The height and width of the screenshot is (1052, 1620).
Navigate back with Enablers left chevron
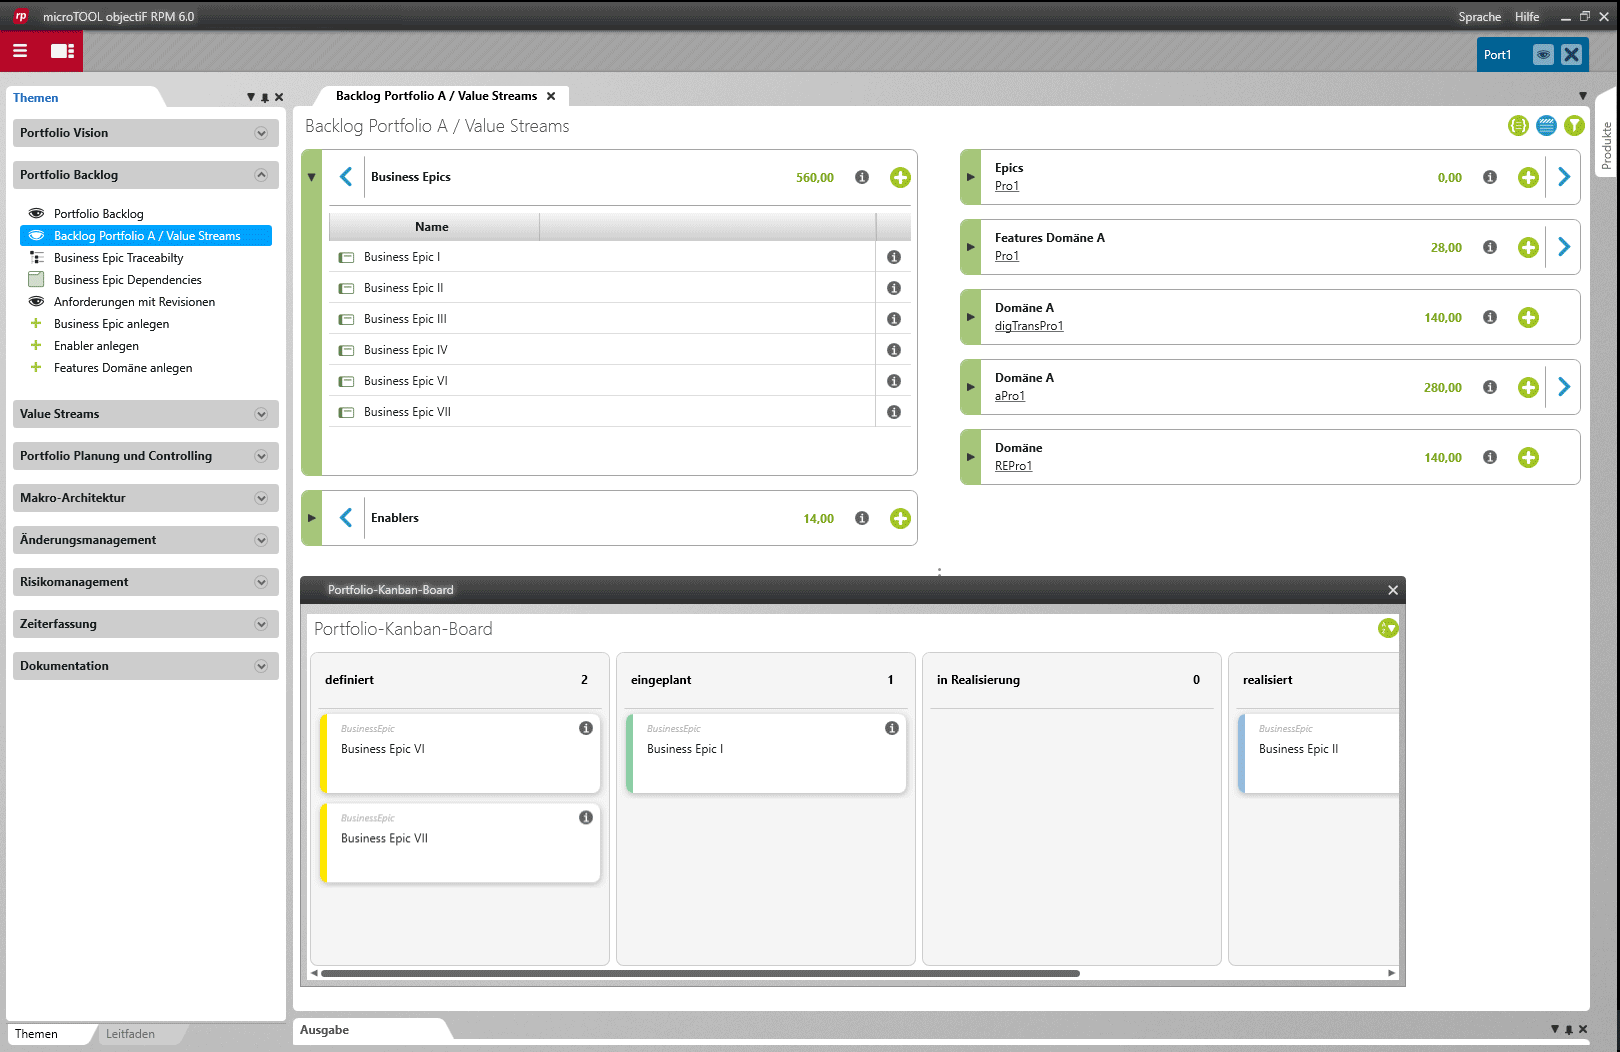tap(346, 517)
